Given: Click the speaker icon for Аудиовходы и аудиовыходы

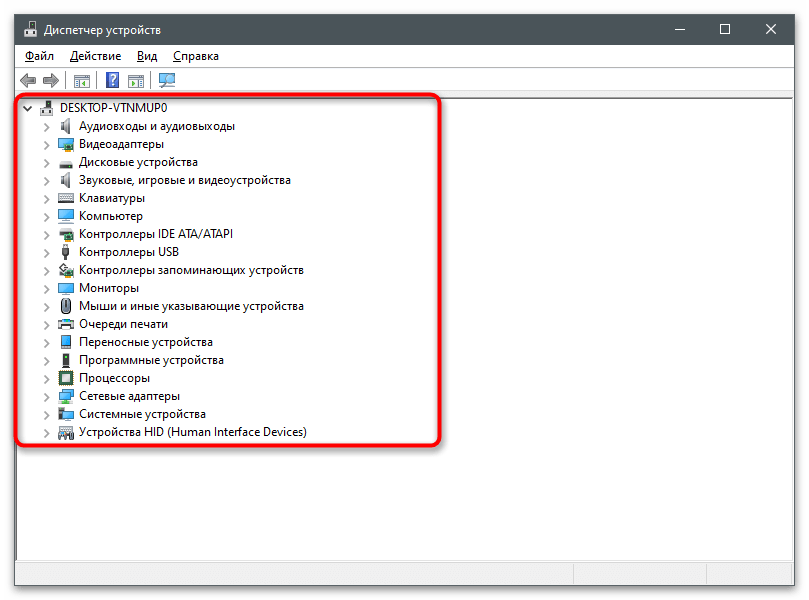Looking at the screenshot, I should tap(66, 126).
